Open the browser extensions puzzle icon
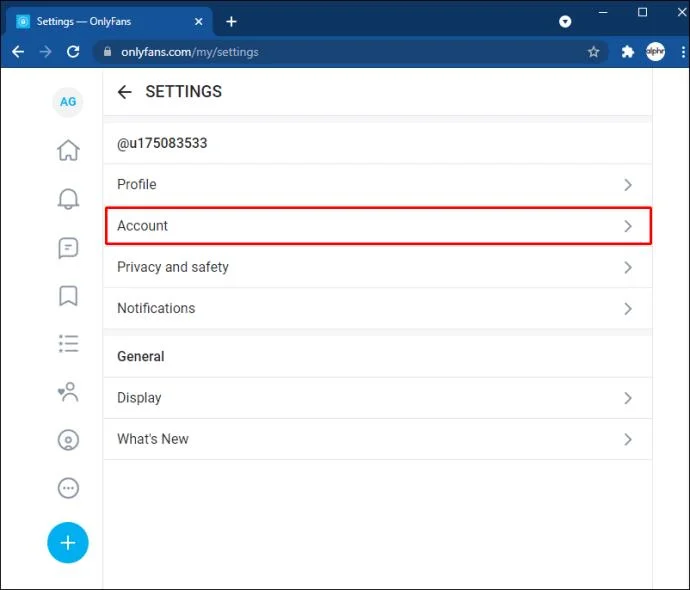 coord(628,52)
